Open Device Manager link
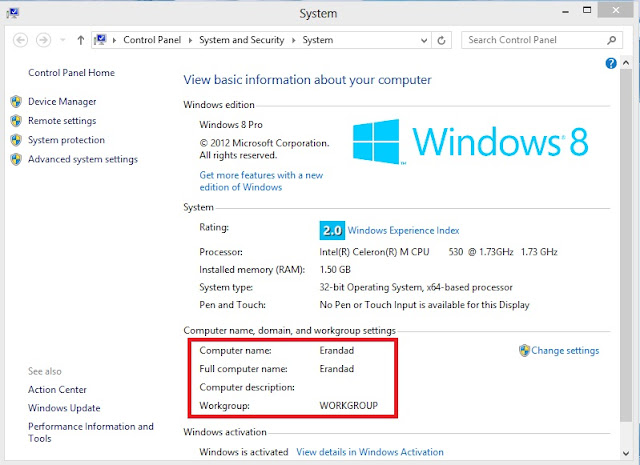This screenshot has width=640, height=465. (62, 102)
